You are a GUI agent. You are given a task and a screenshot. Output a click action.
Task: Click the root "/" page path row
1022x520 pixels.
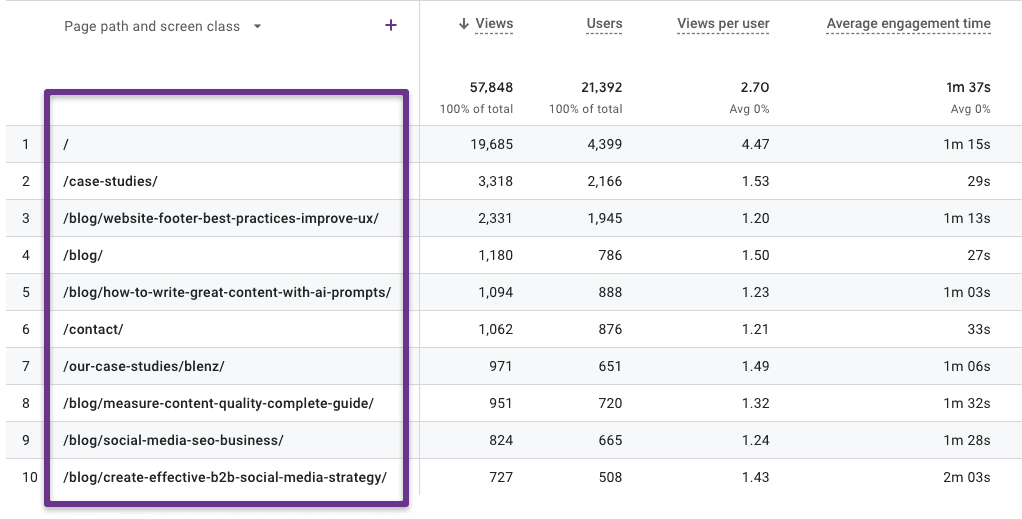[66, 144]
